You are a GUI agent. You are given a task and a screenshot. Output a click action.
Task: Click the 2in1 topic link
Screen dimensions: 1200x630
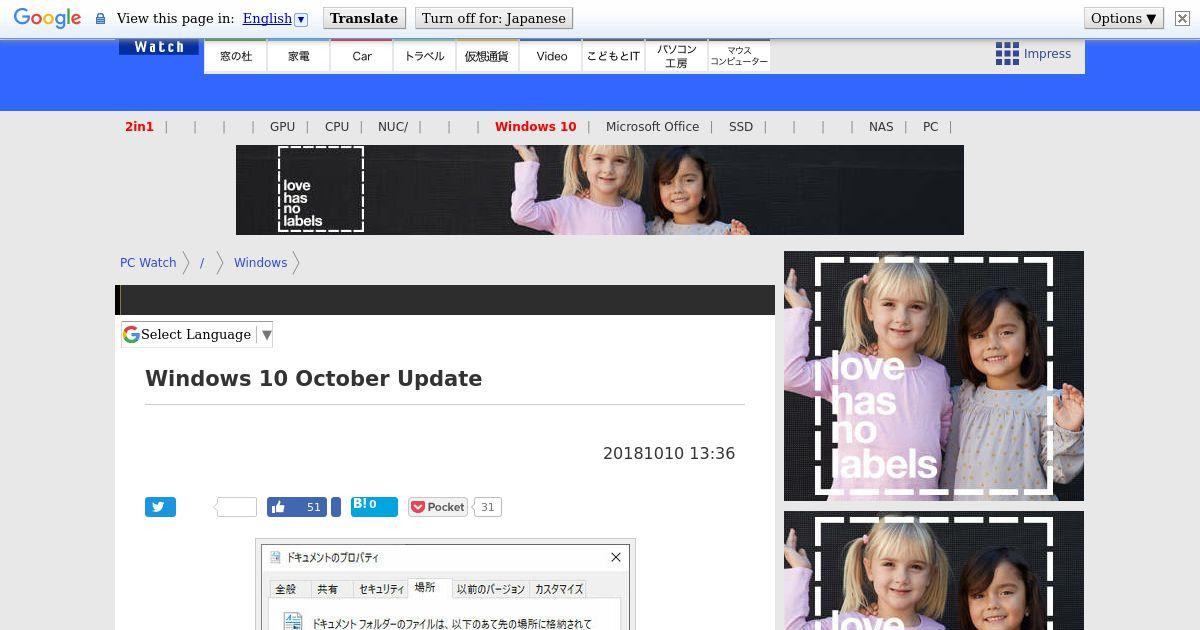139,127
